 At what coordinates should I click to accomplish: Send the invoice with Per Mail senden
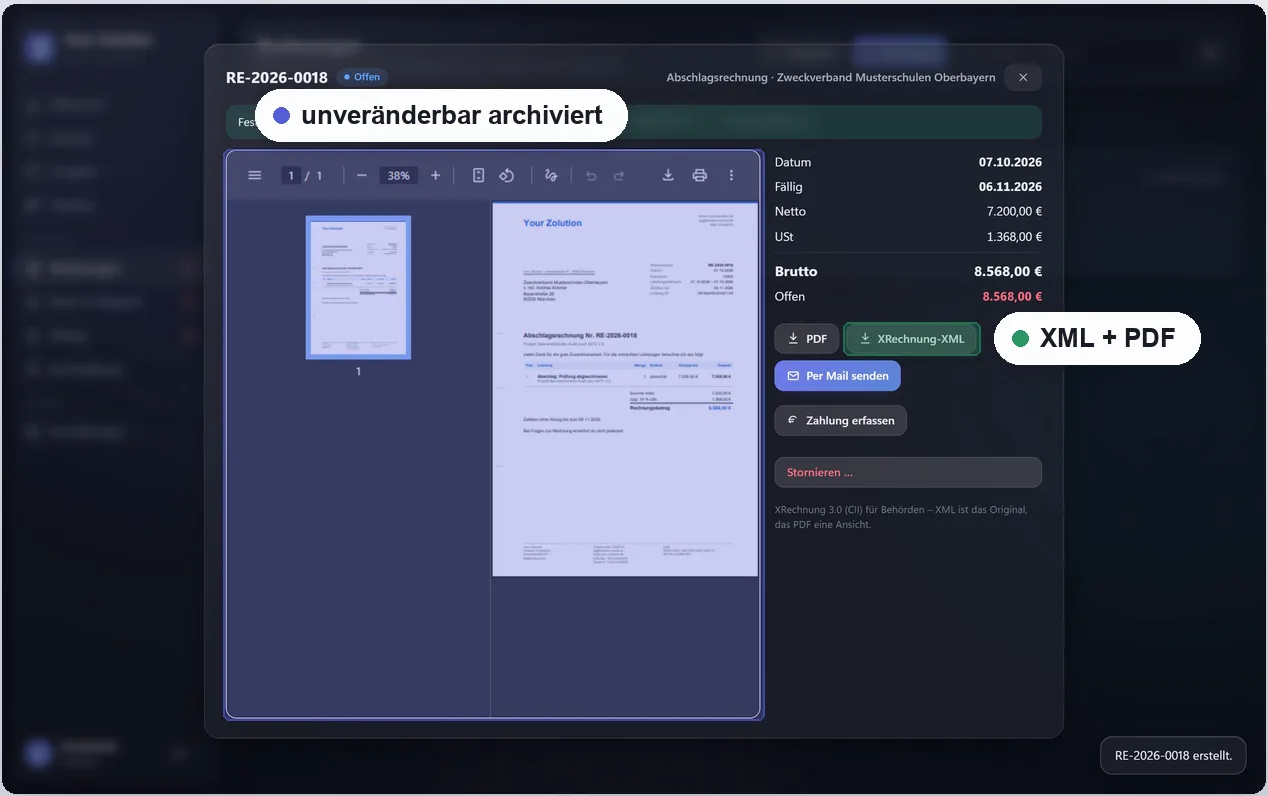(838, 376)
